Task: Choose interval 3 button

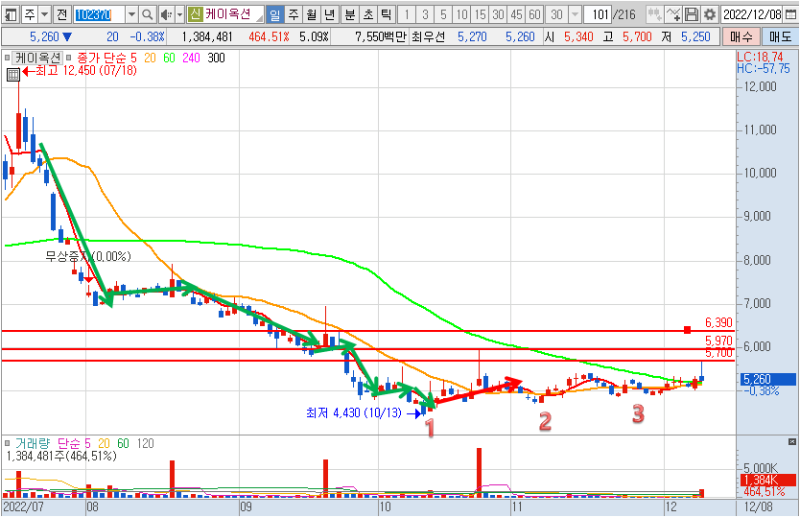Action: tap(425, 14)
